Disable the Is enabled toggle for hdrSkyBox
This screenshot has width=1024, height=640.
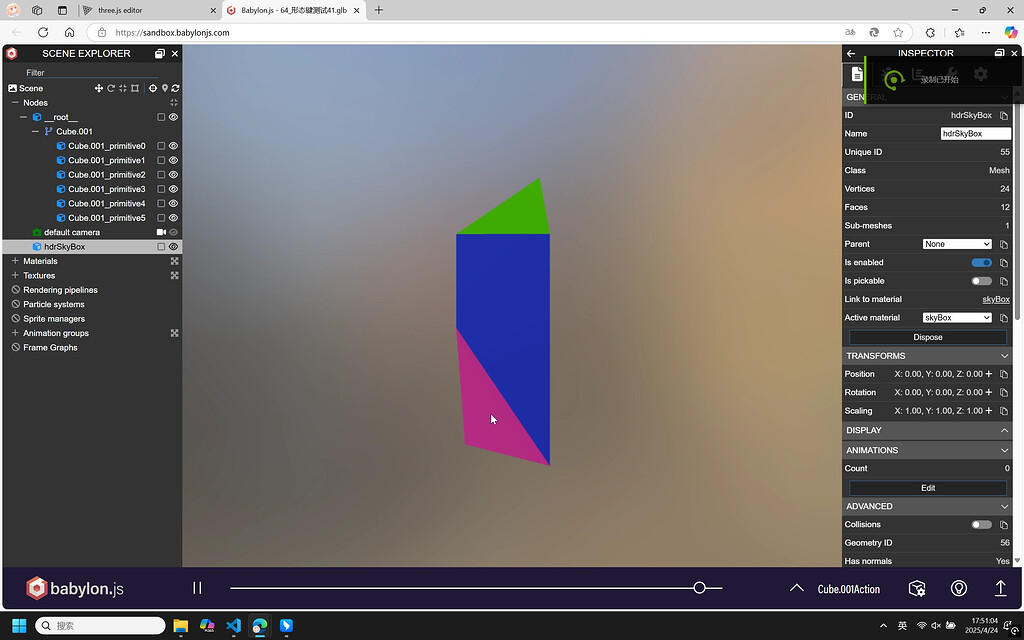pyautogui.click(x=981, y=262)
